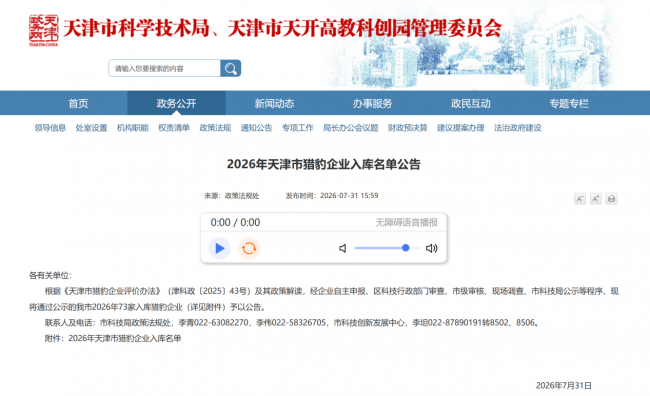Open the 政策法规 submenu link
The width and height of the screenshot is (650, 396).
[x=215, y=128]
